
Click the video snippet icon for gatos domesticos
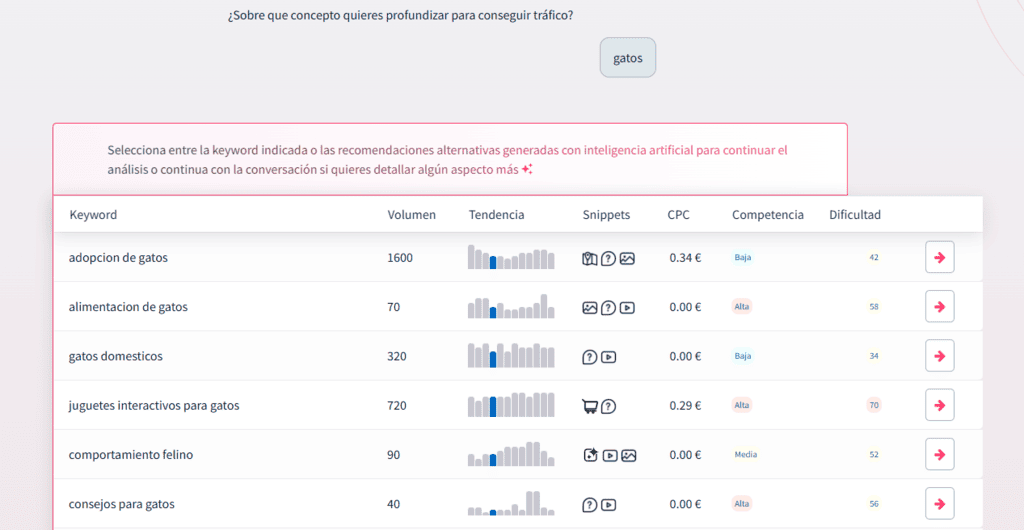pos(609,357)
